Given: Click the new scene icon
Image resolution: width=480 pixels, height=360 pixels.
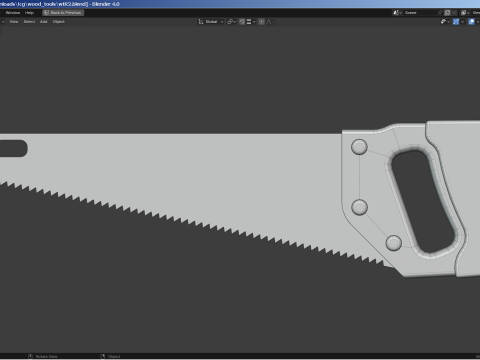Looking at the screenshot, I should click(448, 13).
